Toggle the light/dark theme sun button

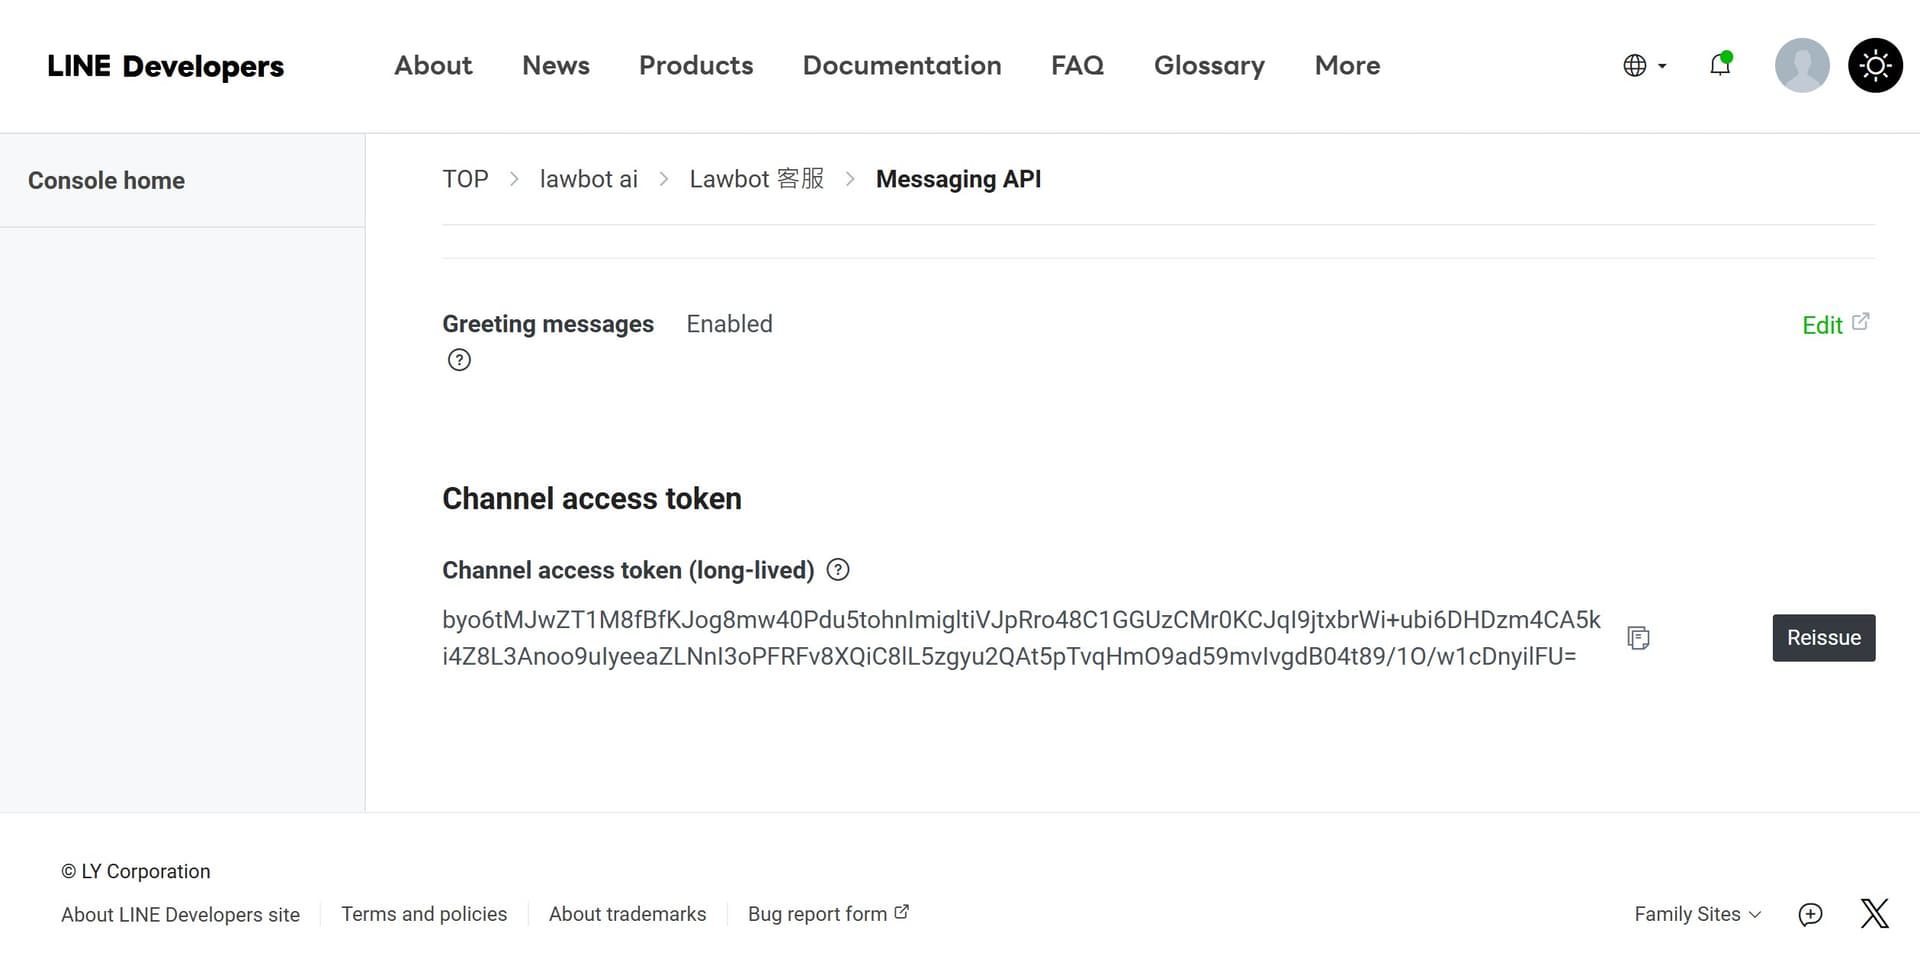[1875, 66]
